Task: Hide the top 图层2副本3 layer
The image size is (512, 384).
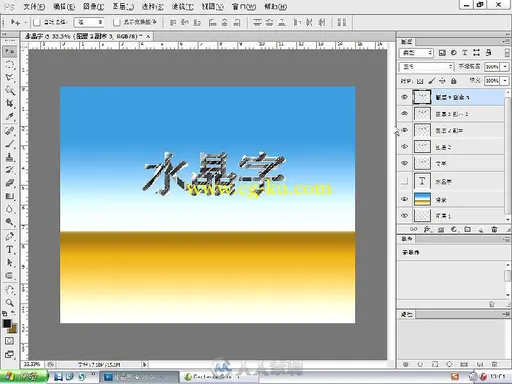Action: [x=405, y=97]
